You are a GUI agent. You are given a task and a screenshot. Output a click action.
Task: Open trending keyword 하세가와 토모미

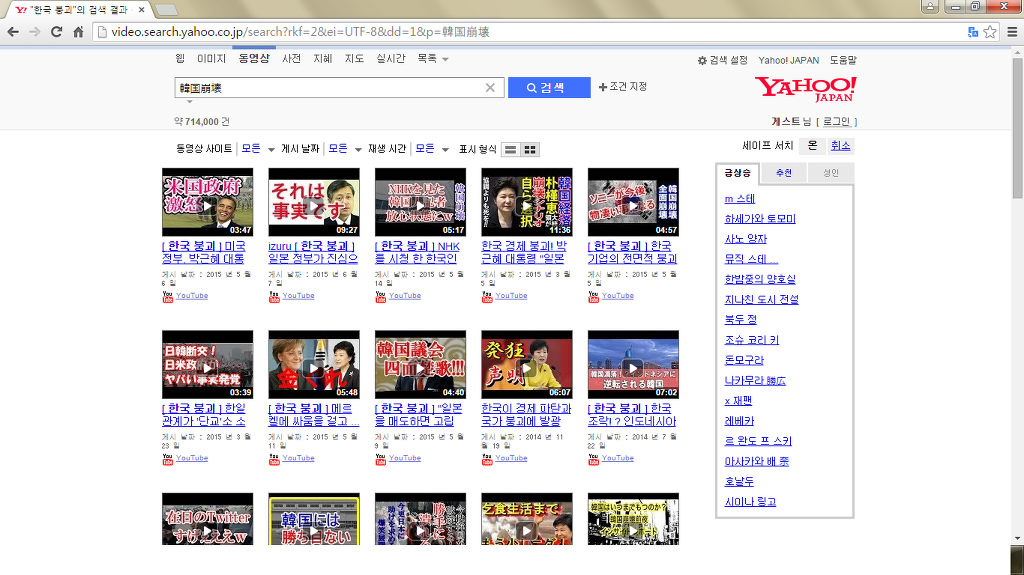pyautogui.click(x=760, y=219)
